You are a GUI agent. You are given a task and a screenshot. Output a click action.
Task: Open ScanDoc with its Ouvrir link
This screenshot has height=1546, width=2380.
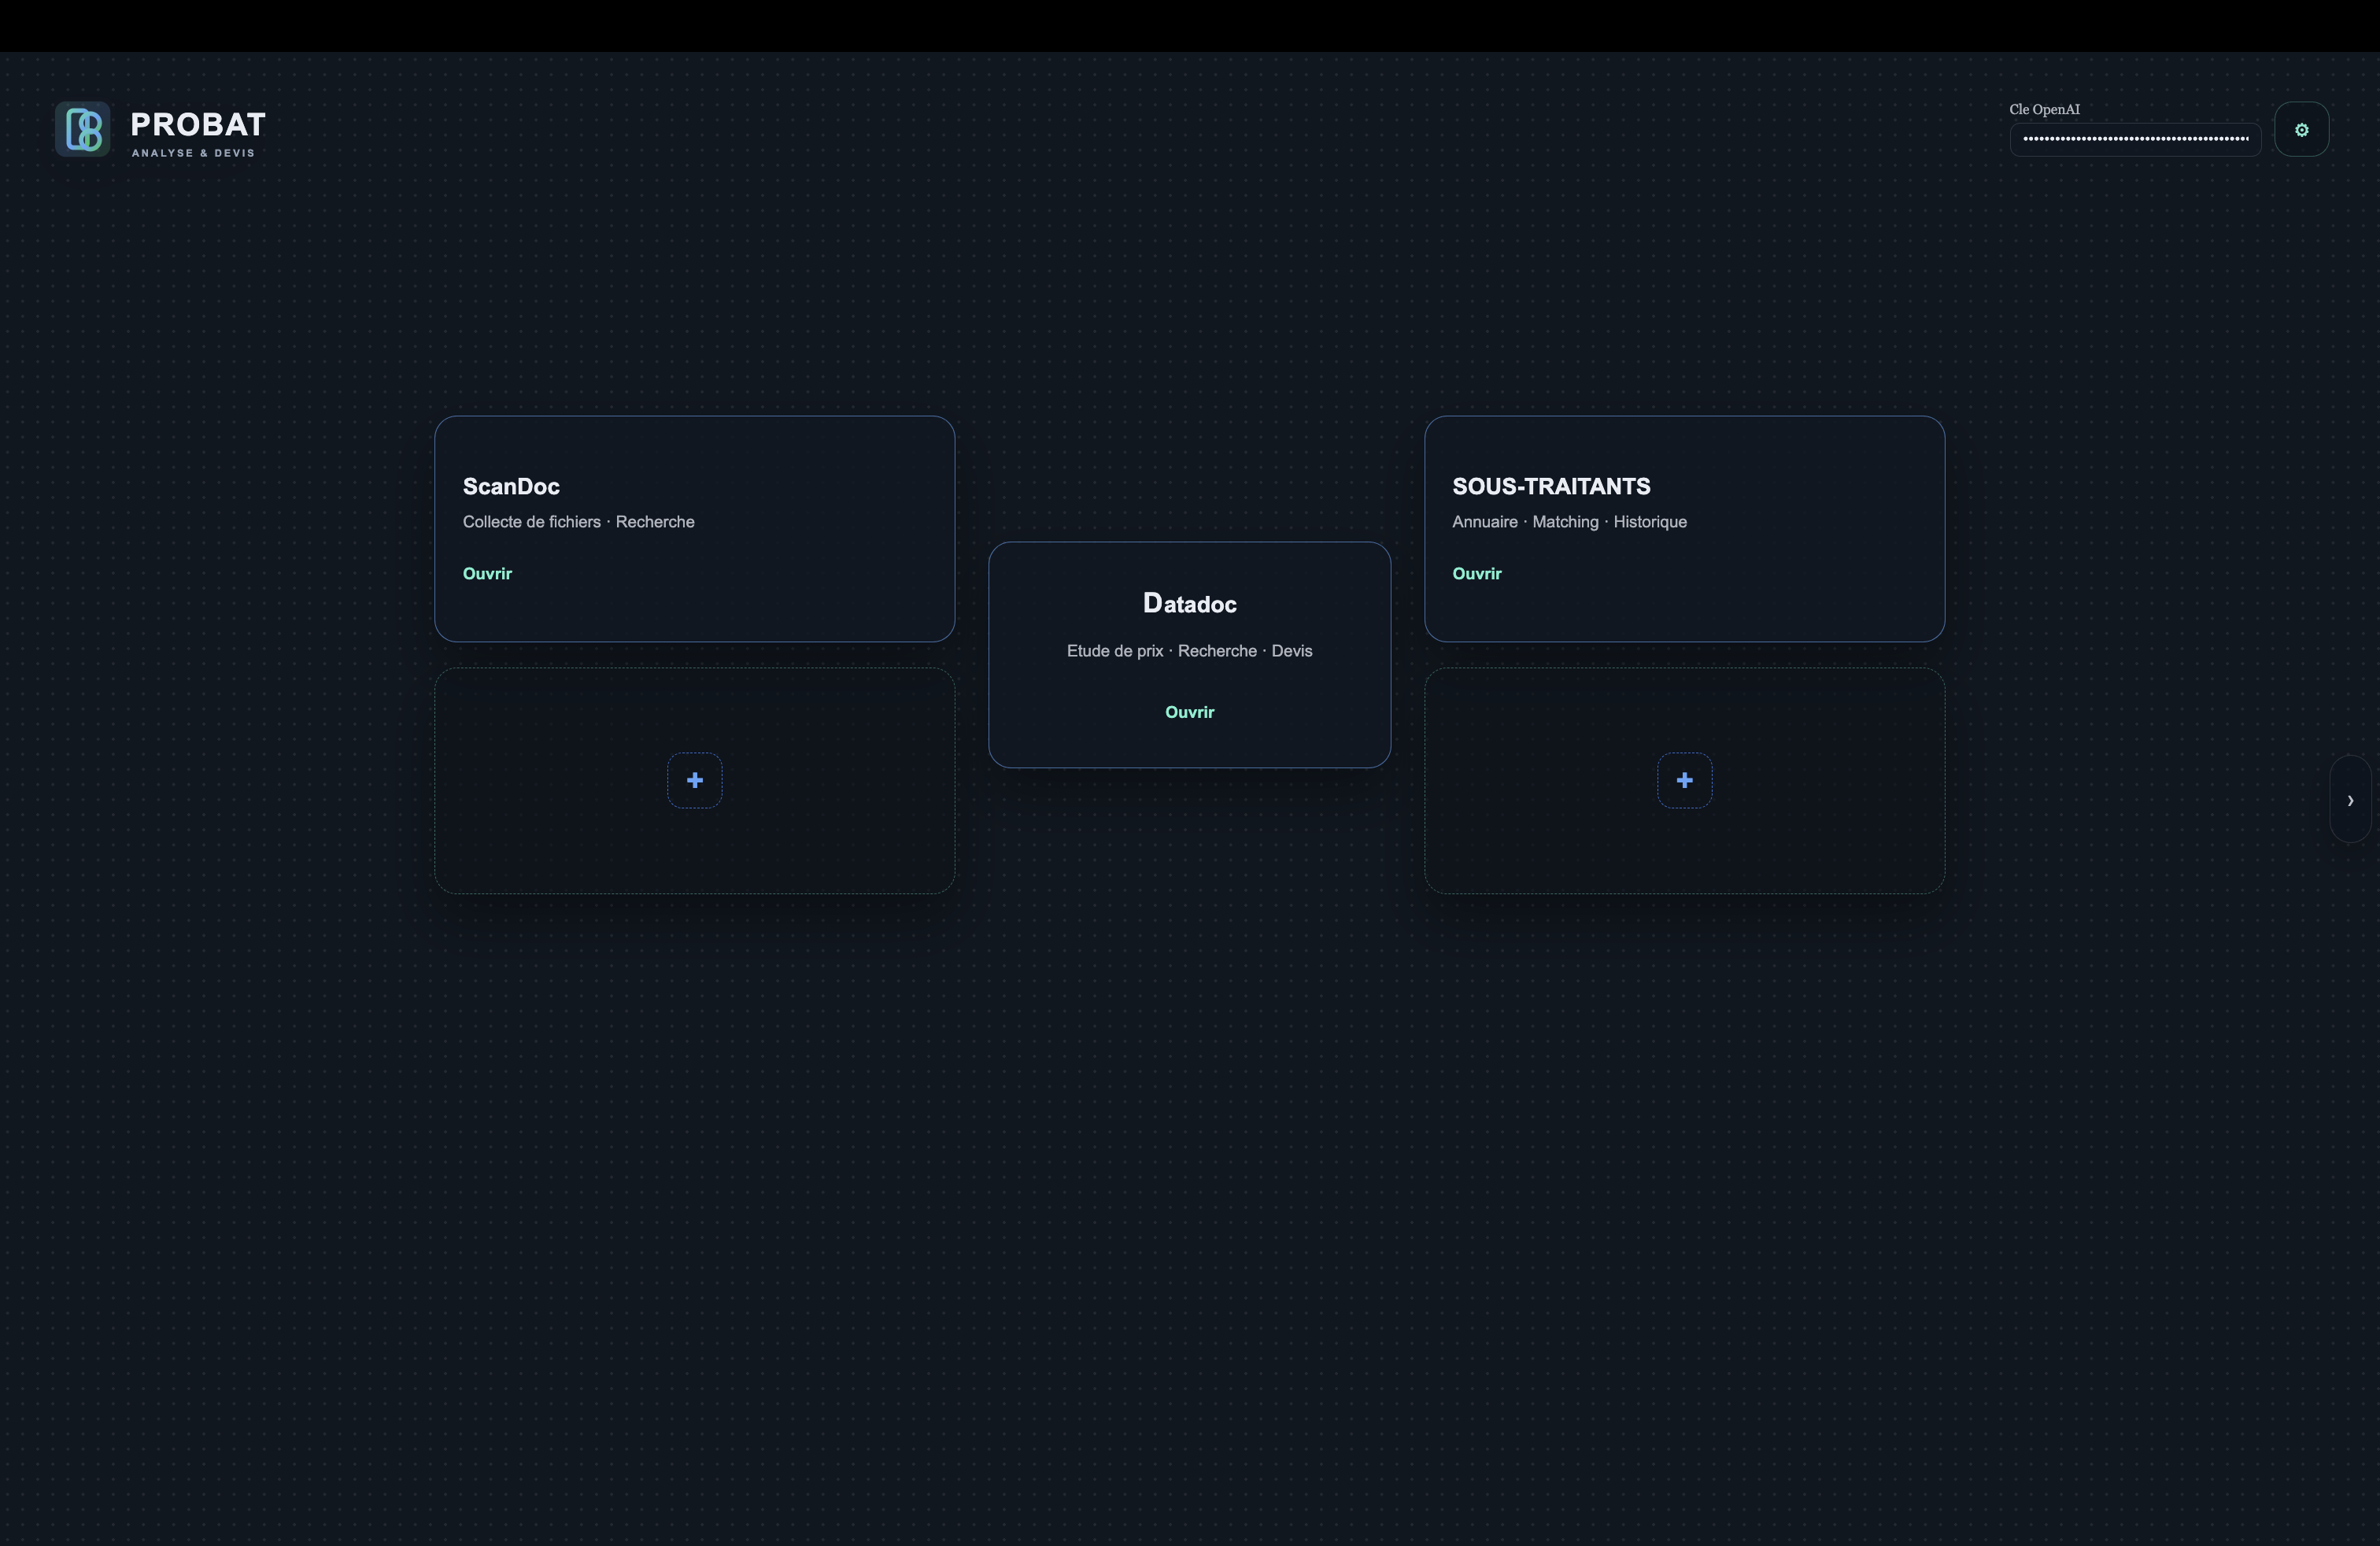[x=487, y=574]
